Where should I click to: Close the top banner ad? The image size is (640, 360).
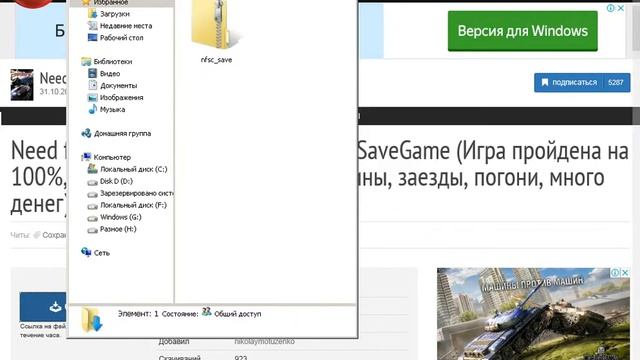click(x=620, y=8)
